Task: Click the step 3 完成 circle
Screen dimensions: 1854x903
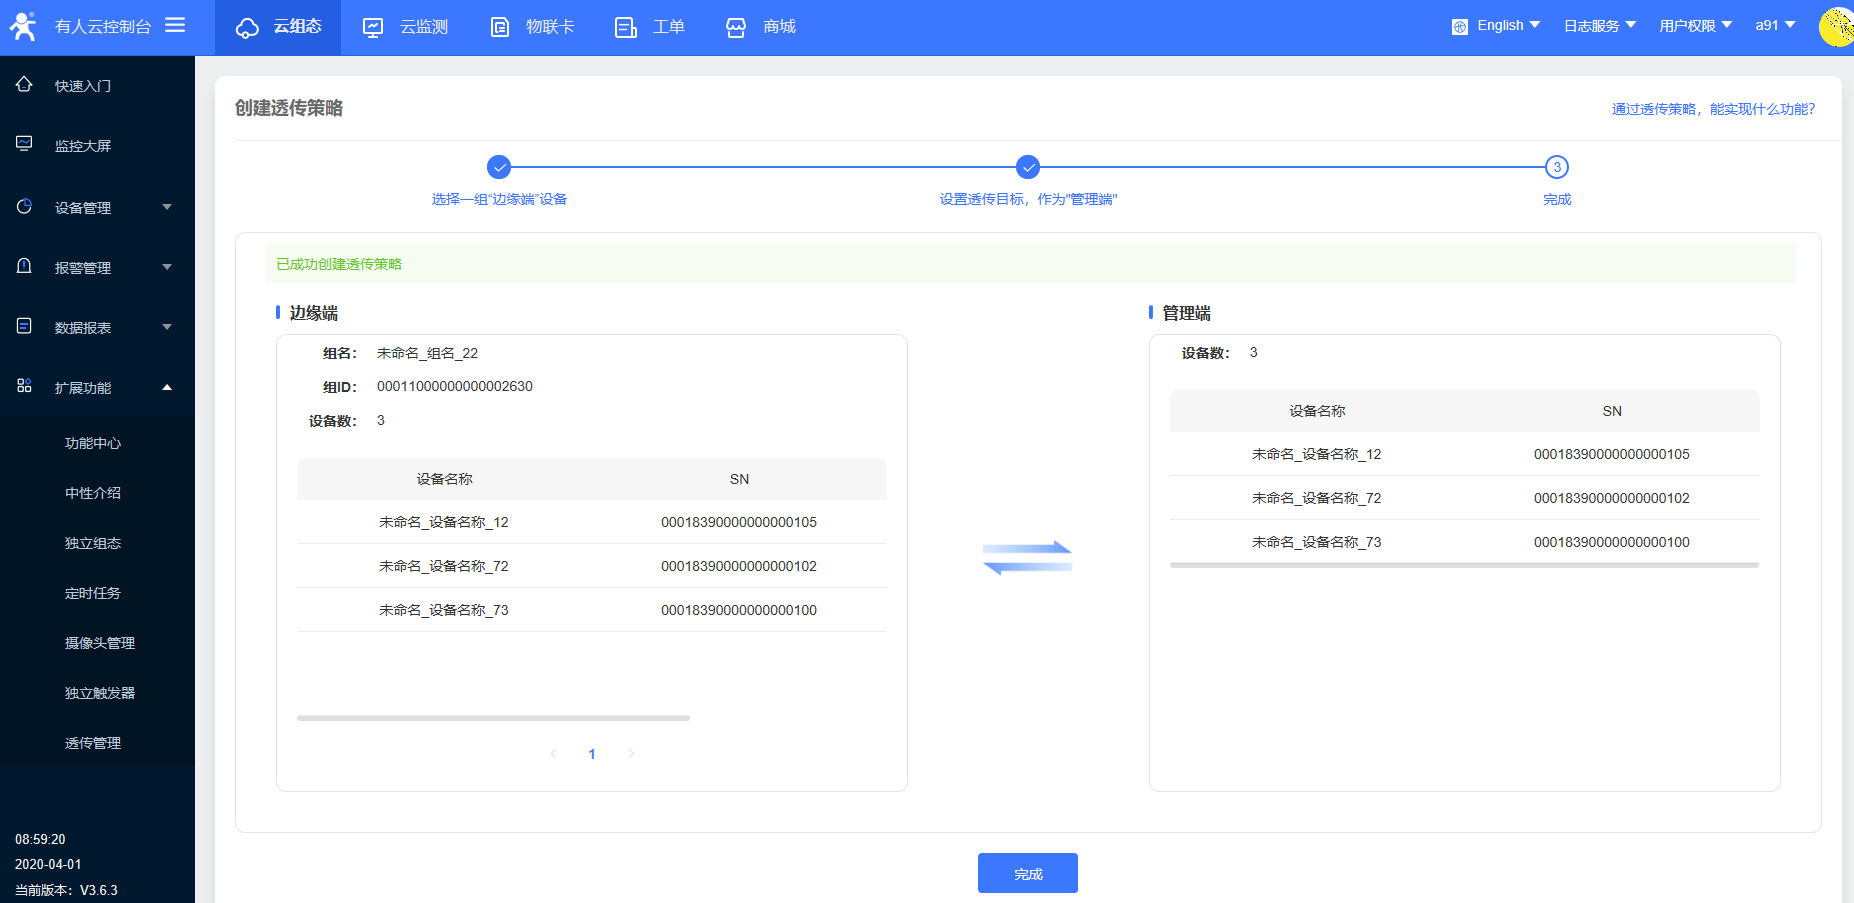Action: pos(1557,167)
